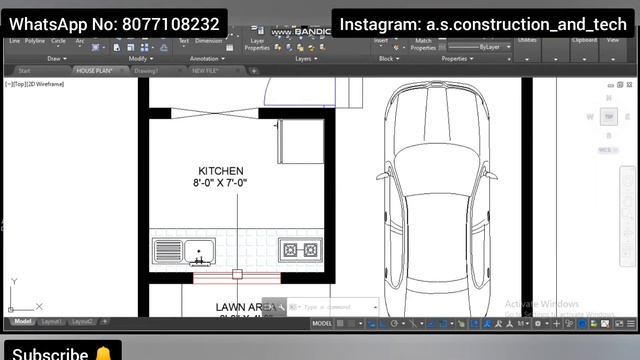This screenshot has height=360, width=640.
Task: Open the Top 2D Wireframe viewport controls
Action: pyautogui.click(x=34, y=84)
